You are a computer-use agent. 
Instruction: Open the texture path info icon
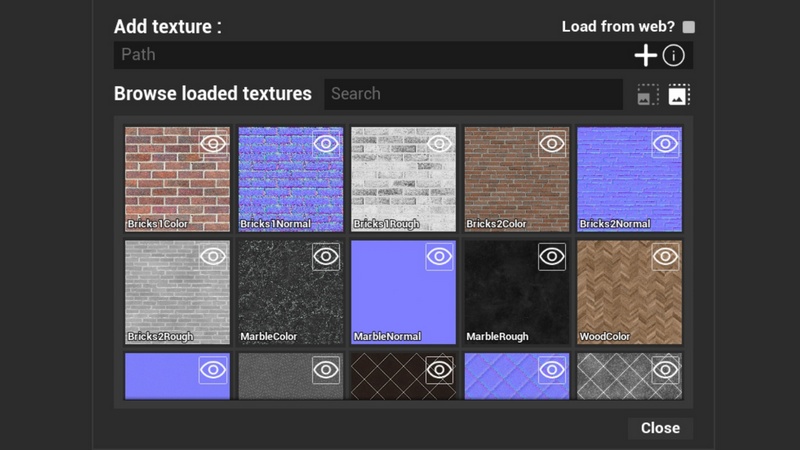click(674, 56)
